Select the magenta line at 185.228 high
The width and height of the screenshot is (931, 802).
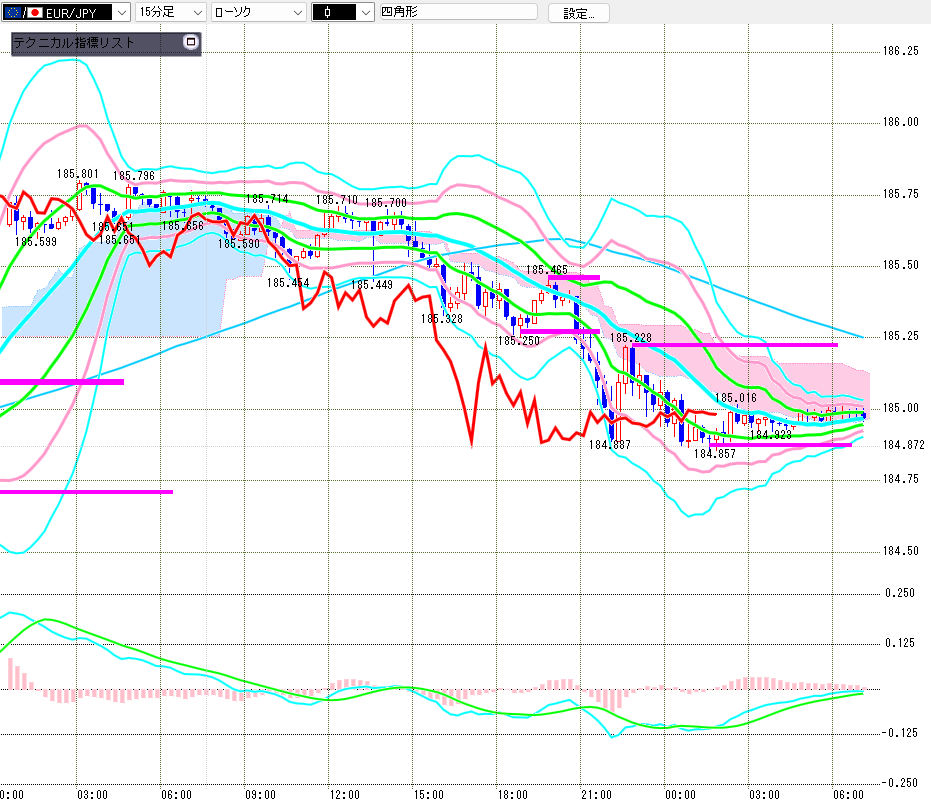734,345
